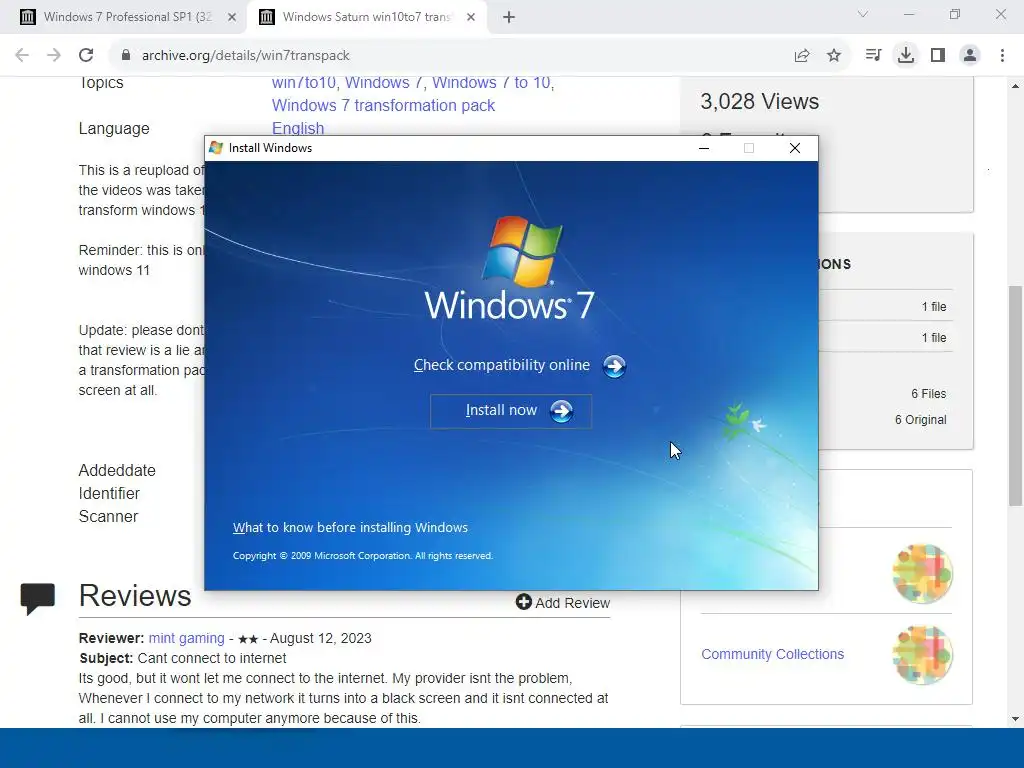Expand Chrome tab search chevron

(863, 14)
